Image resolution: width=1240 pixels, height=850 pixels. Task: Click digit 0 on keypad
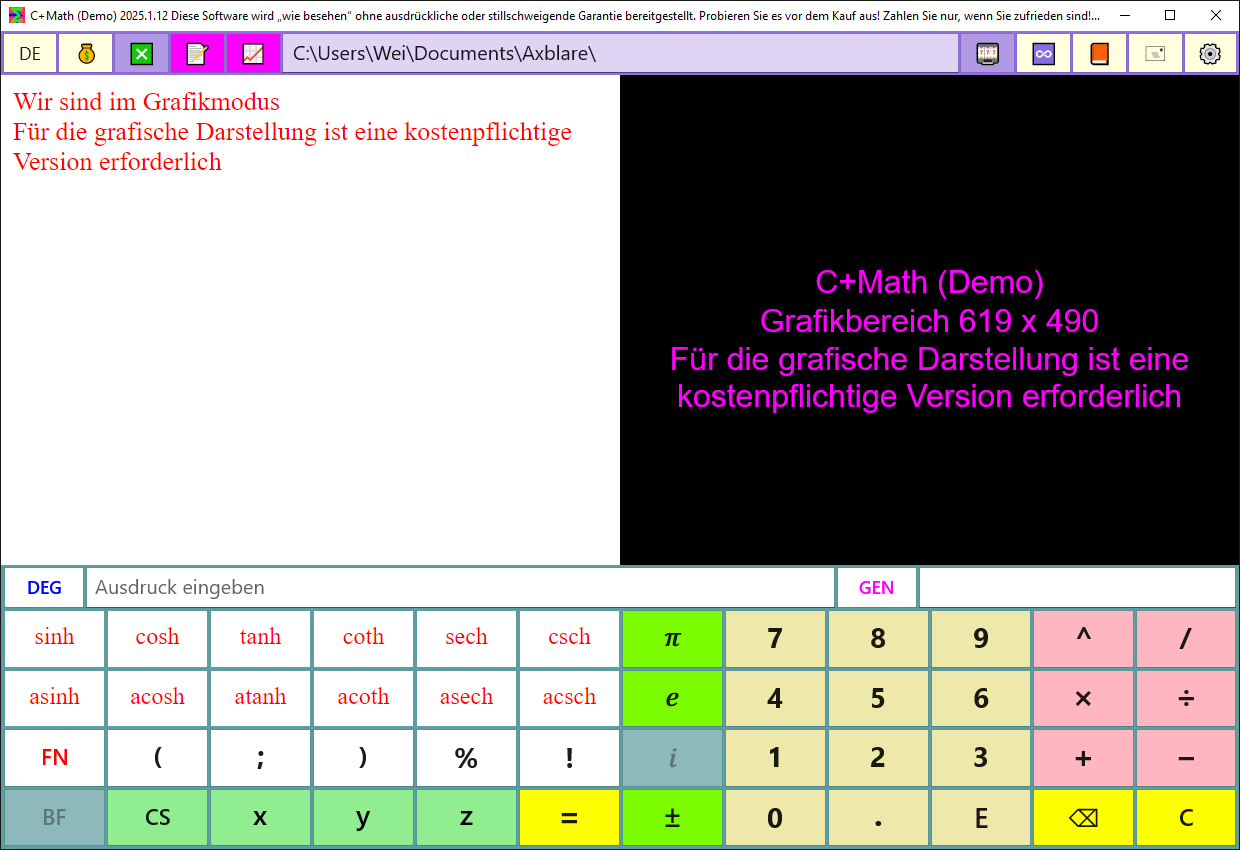tap(775, 818)
